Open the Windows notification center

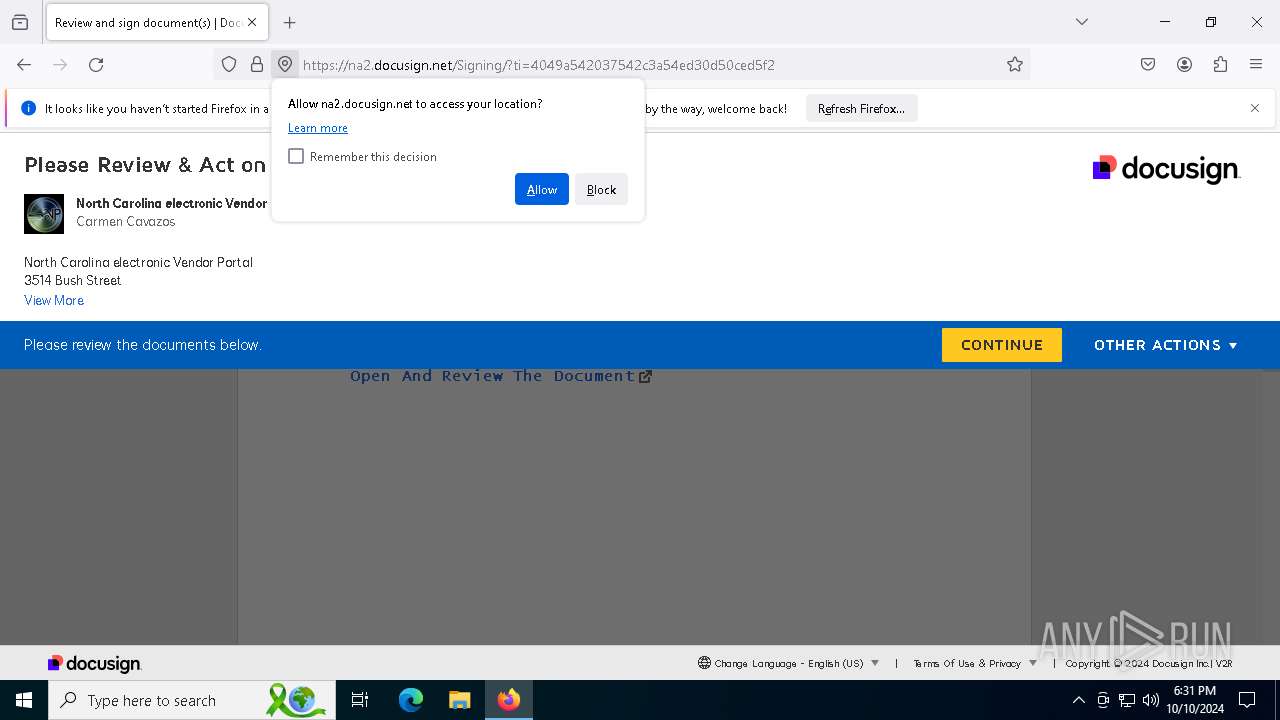click(1247, 700)
